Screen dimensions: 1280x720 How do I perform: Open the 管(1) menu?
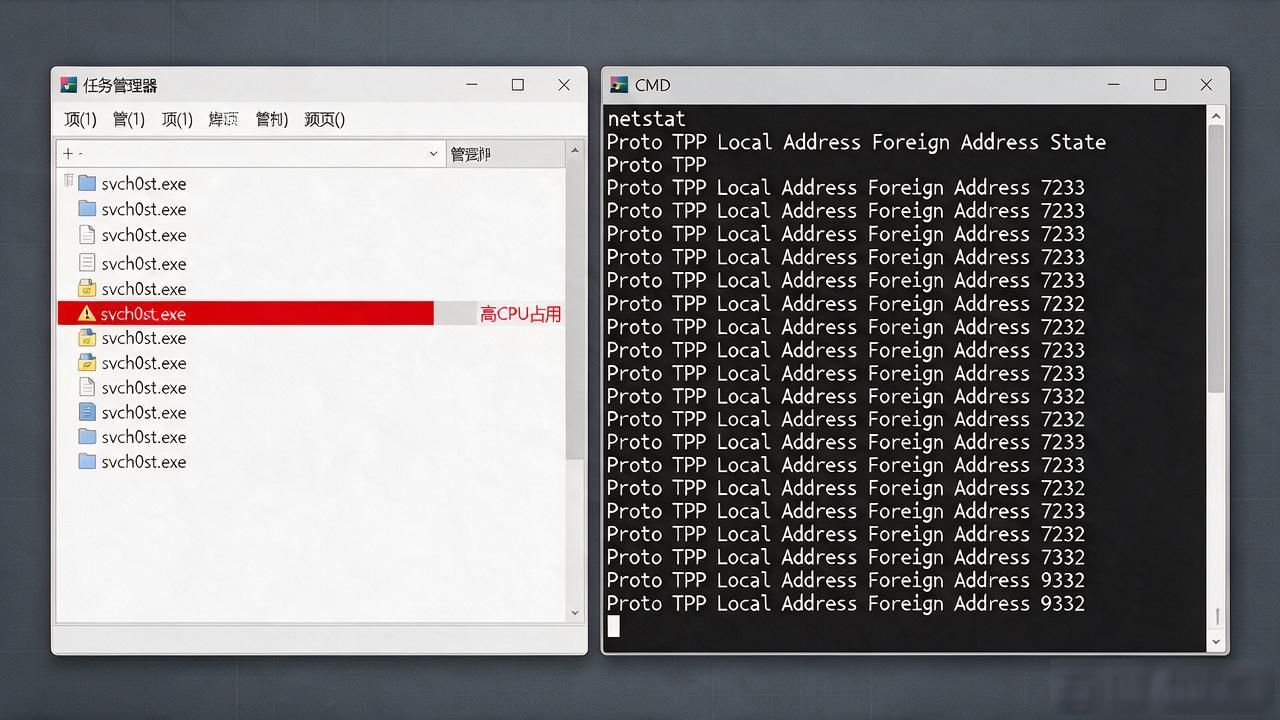click(129, 119)
